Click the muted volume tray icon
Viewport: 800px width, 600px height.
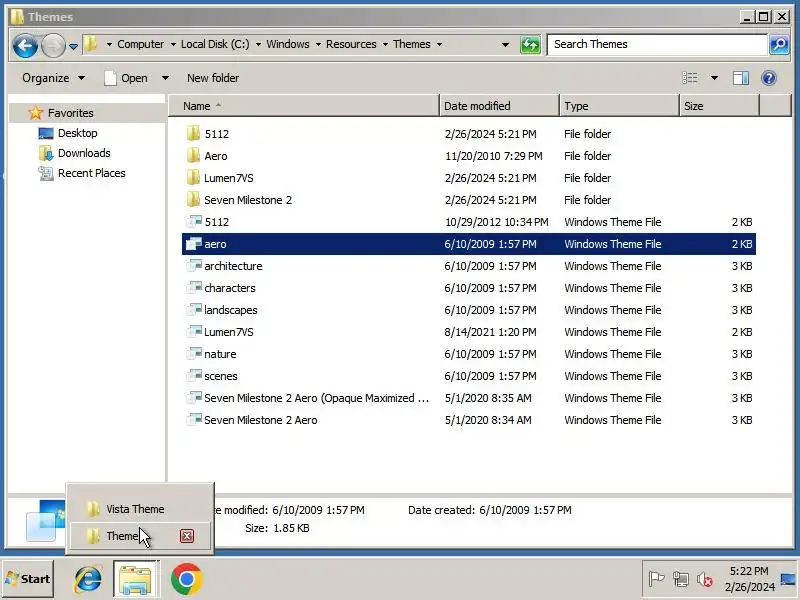point(705,579)
